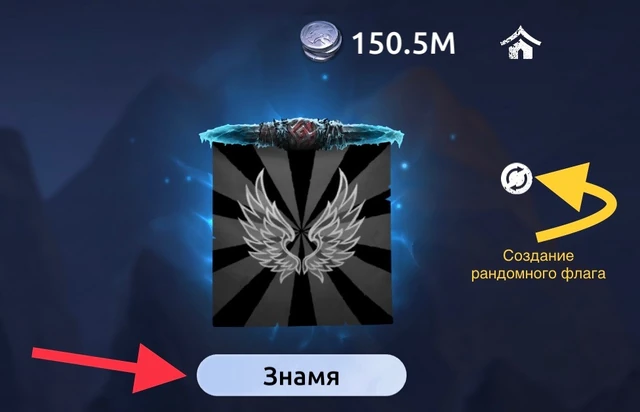Click the banner's top-left corner under the pole
This screenshot has height=412, width=640.
[x=222, y=154]
